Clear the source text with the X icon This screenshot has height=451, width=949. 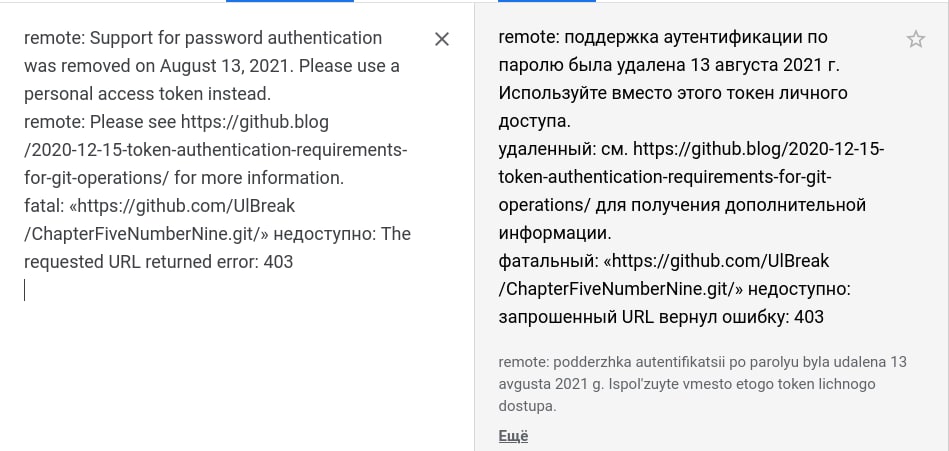(442, 39)
